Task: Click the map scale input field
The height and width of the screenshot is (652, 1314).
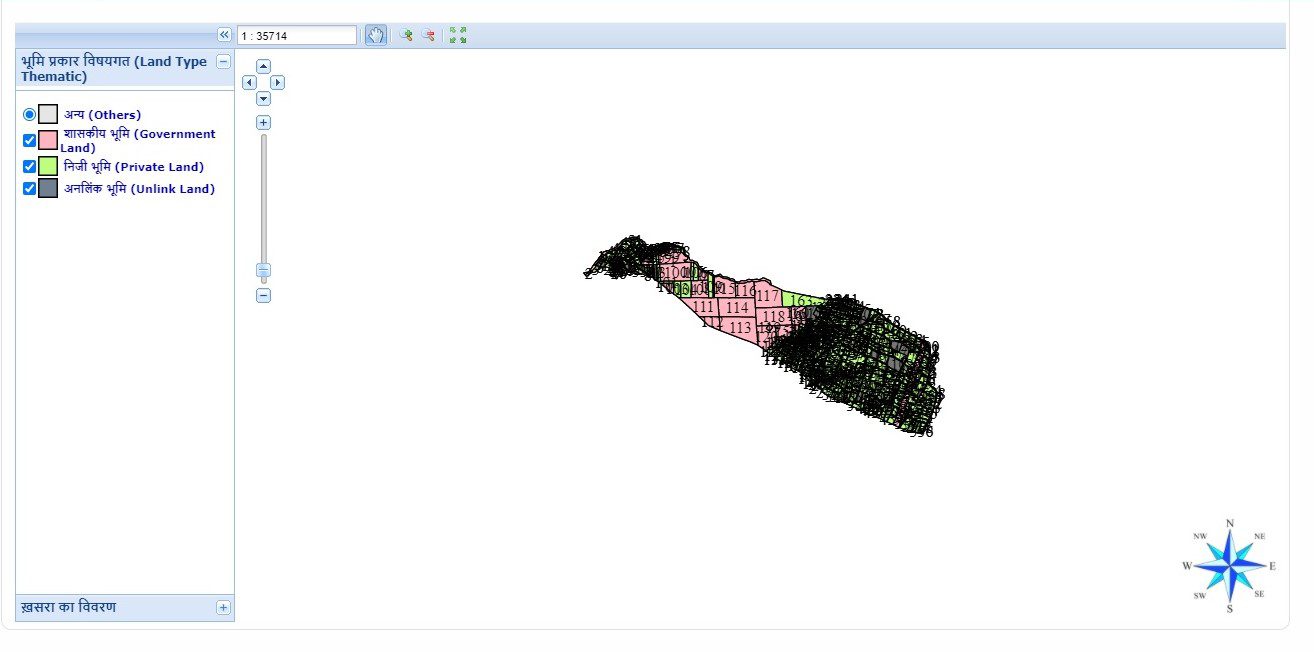Action: click(296, 36)
